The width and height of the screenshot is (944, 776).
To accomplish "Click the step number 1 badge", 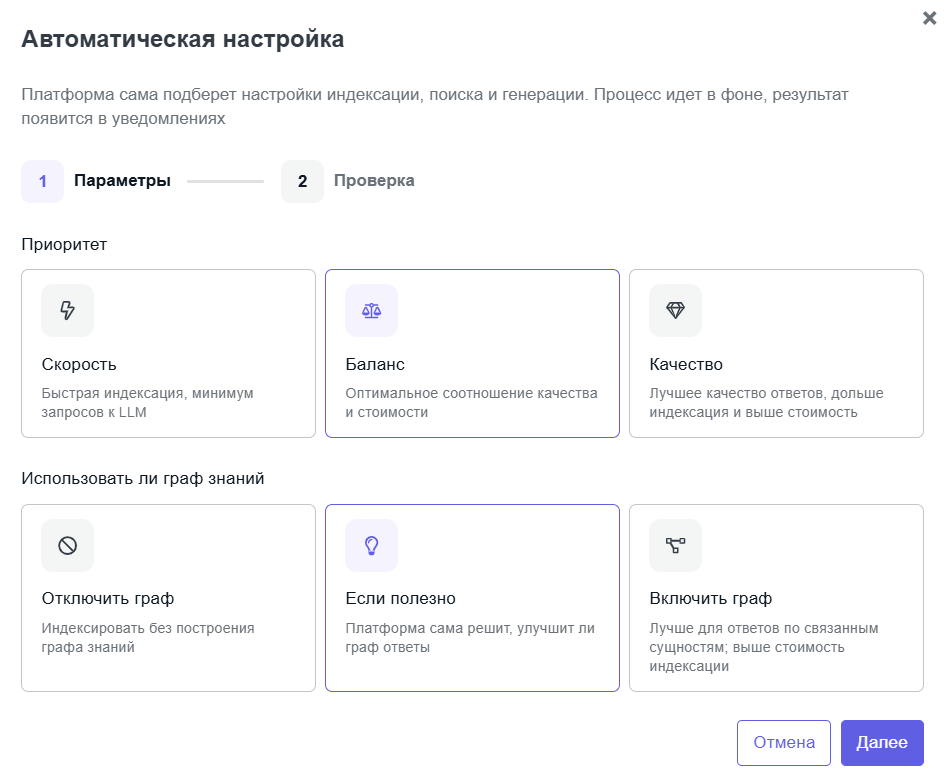I will pos(43,181).
